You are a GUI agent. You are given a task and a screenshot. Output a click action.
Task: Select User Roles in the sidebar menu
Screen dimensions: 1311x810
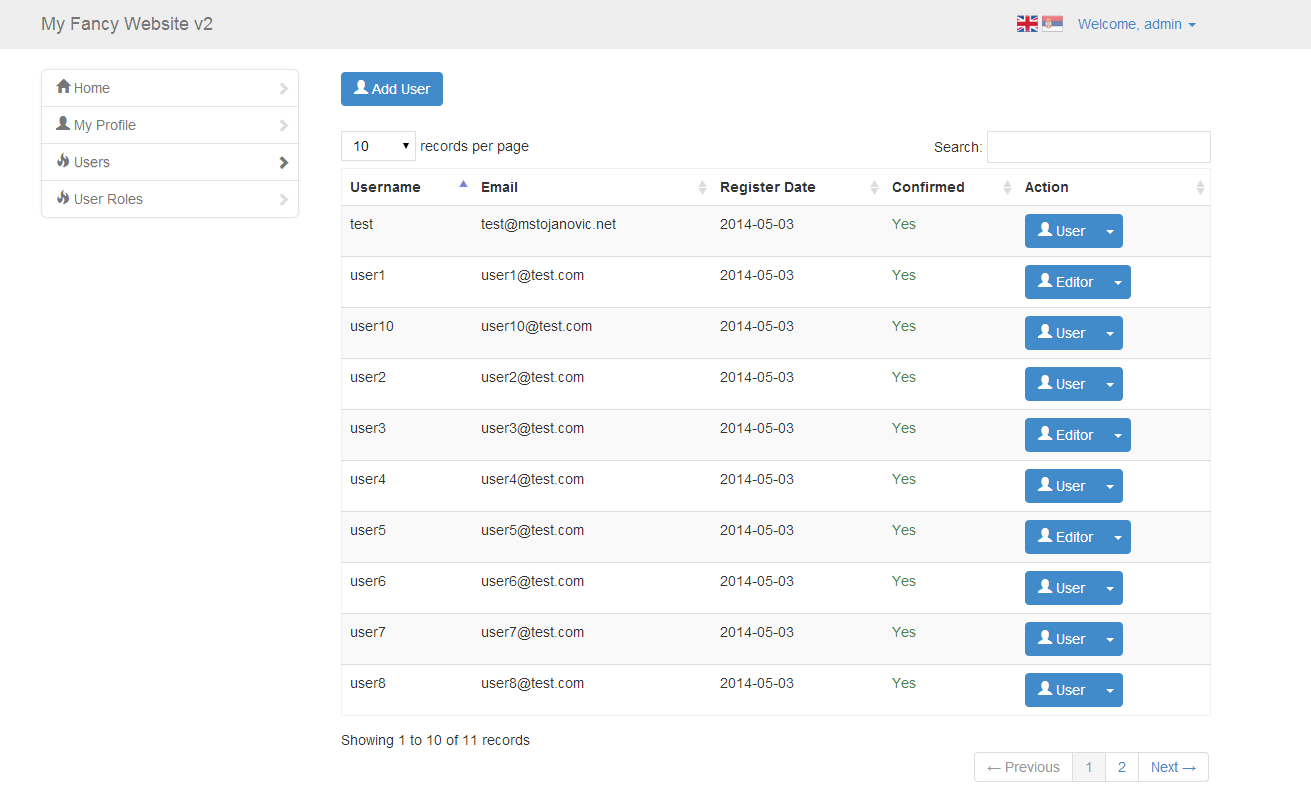(108, 199)
